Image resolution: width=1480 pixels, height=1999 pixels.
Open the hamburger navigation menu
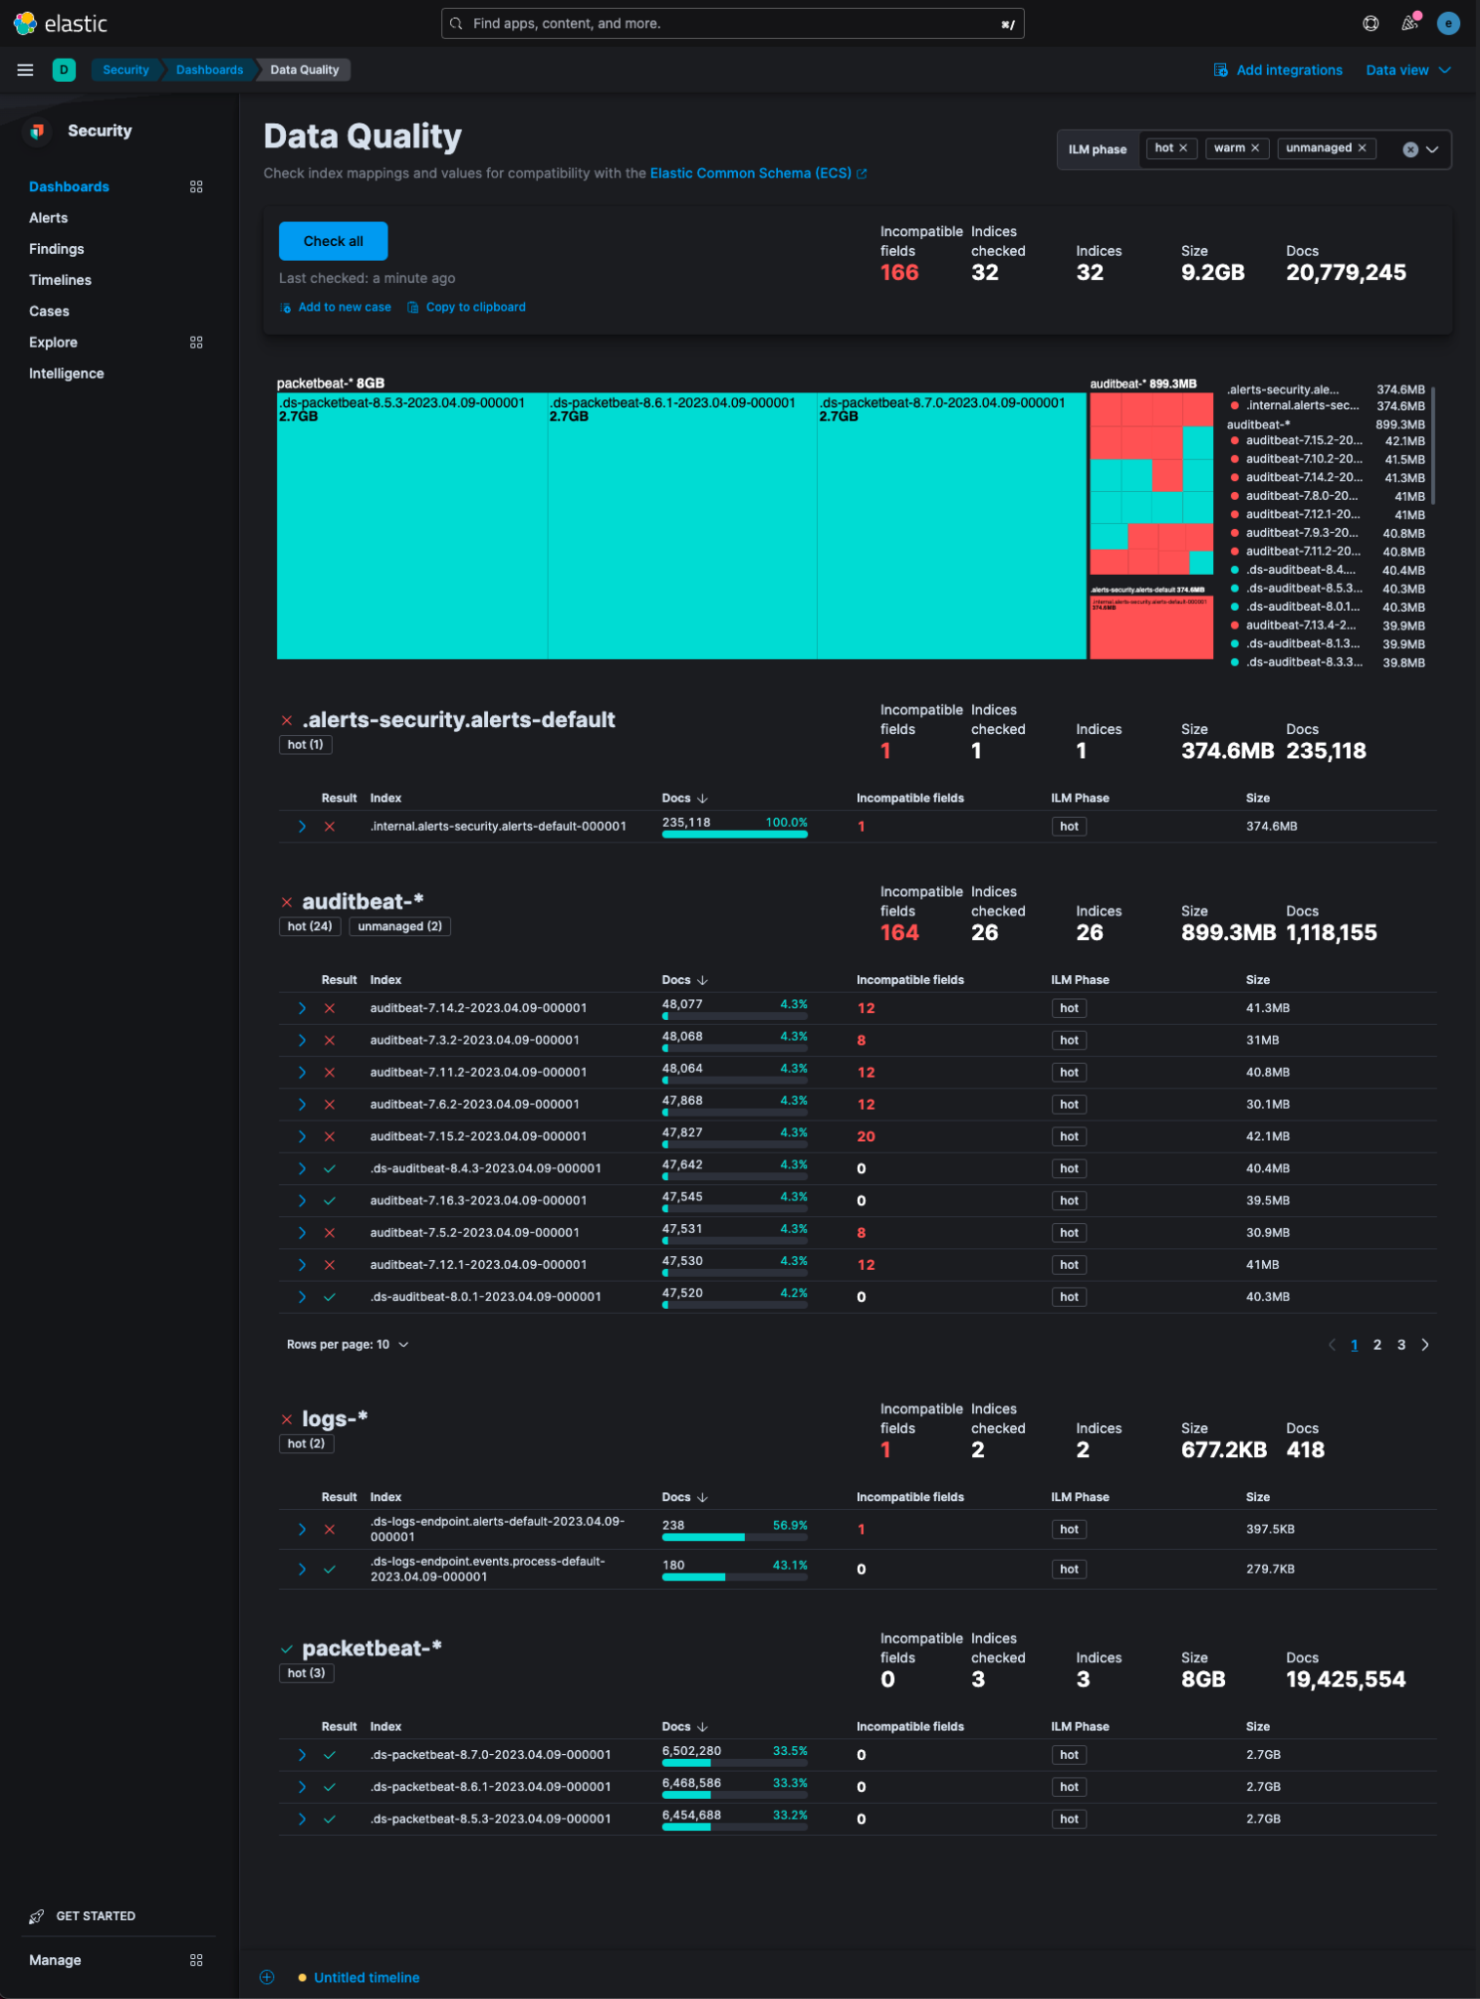tap(26, 70)
